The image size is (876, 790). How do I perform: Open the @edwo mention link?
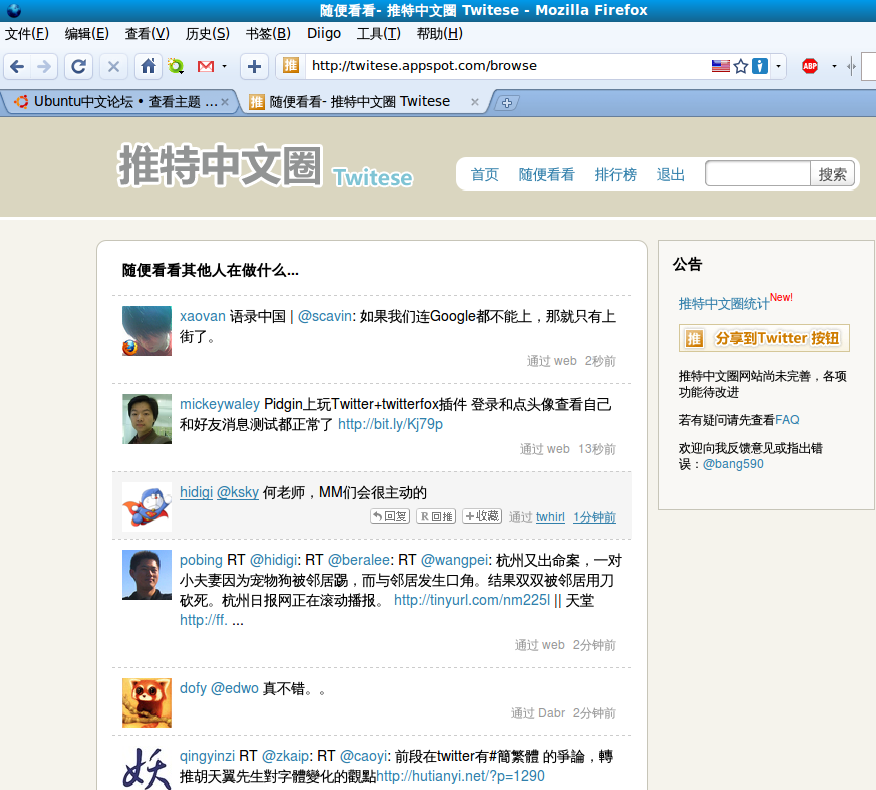(235, 688)
